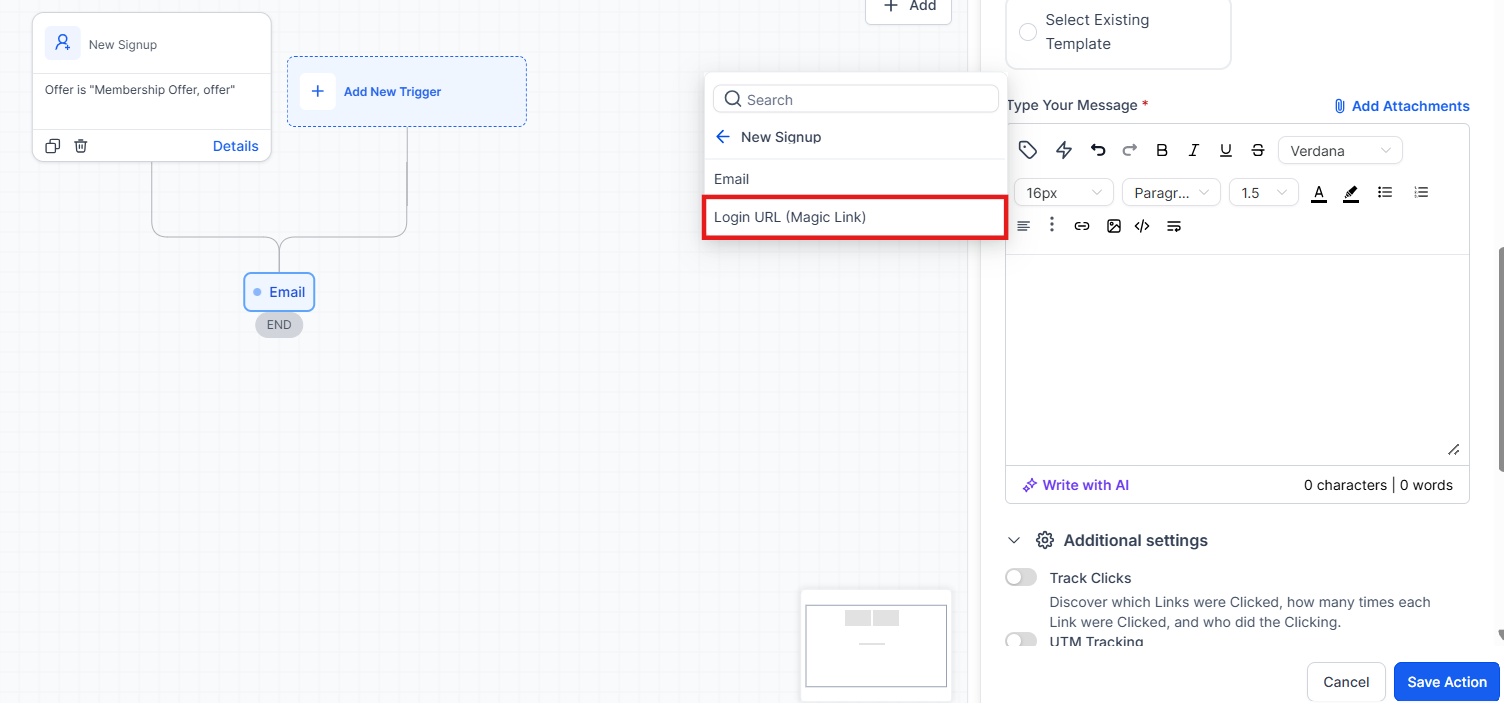This screenshot has width=1504, height=703.
Task: Select Login URL (Magic Link) option
Action: (855, 217)
